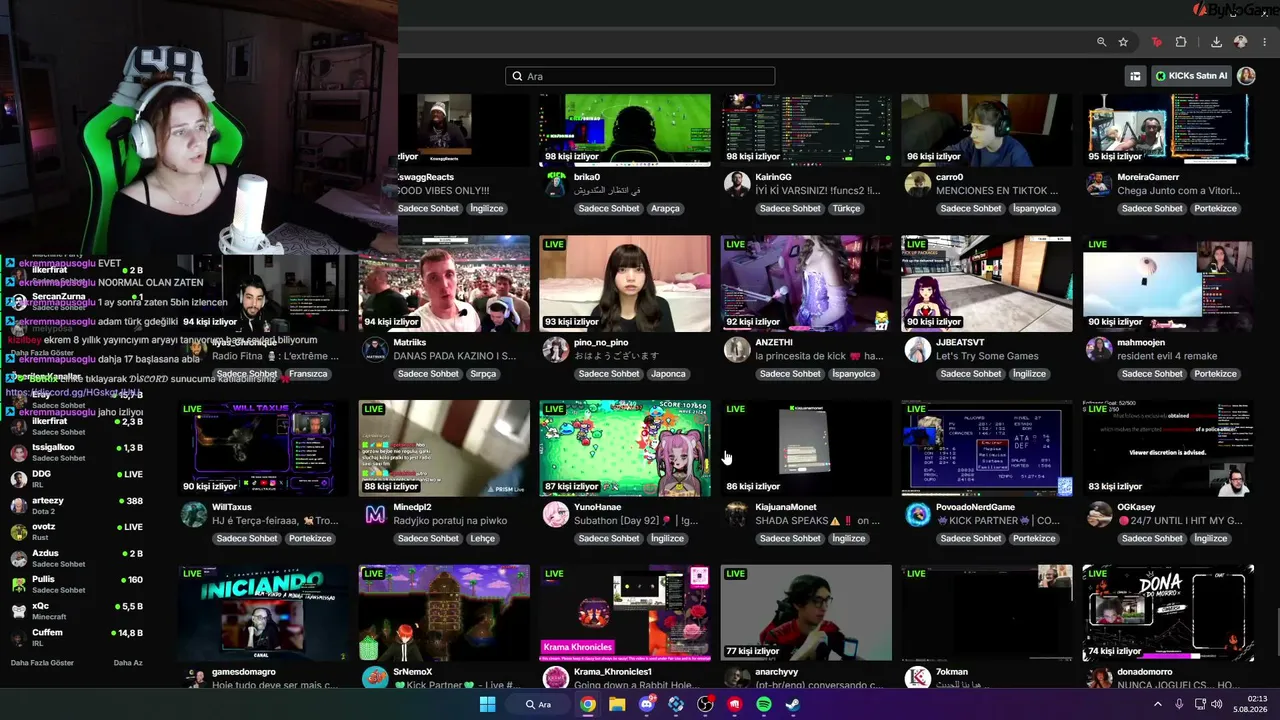Click the title 'Let's Try Some Games'
Image resolution: width=1280 pixels, height=720 pixels.
[987, 356]
